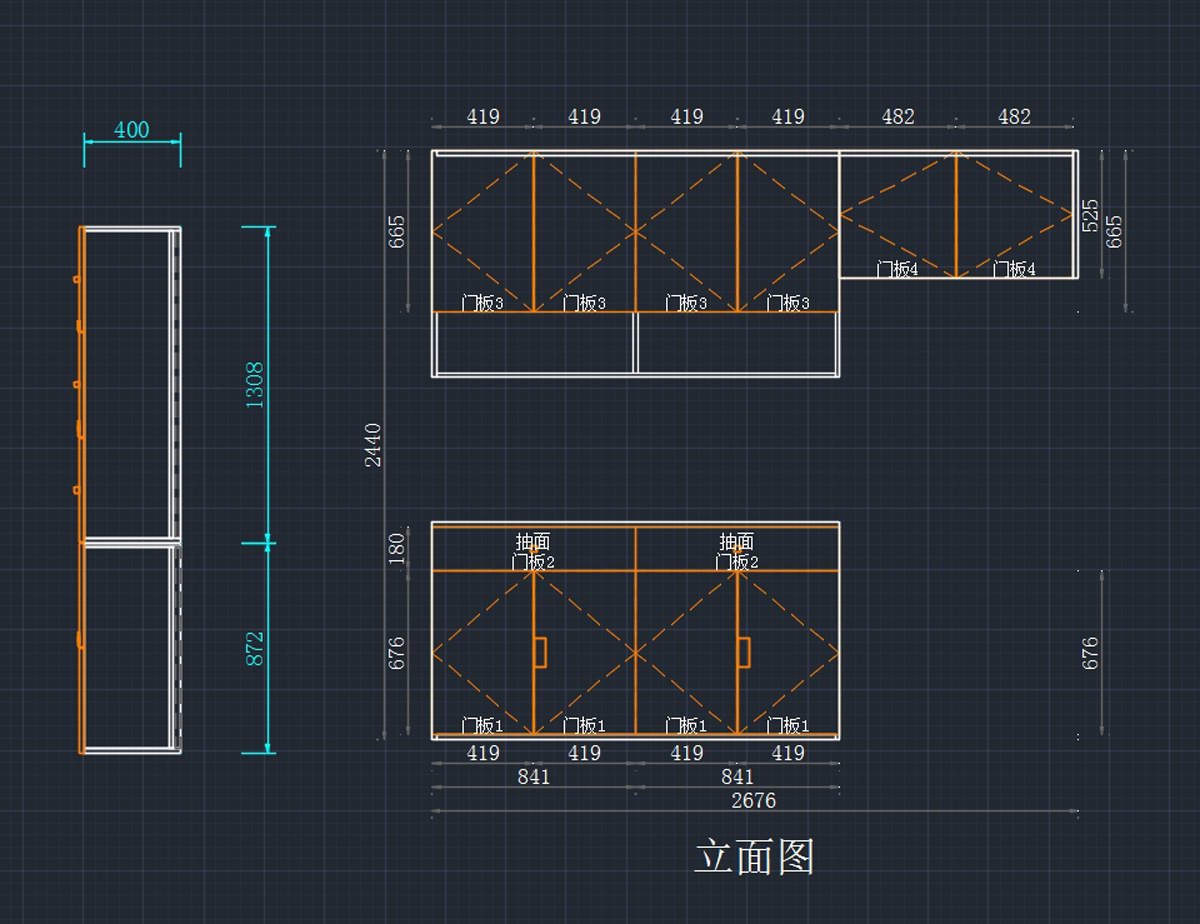The width and height of the screenshot is (1200, 924).
Task: Select the cyan 872 height dimension
Action: pyautogui.click(x=255, y=649)
